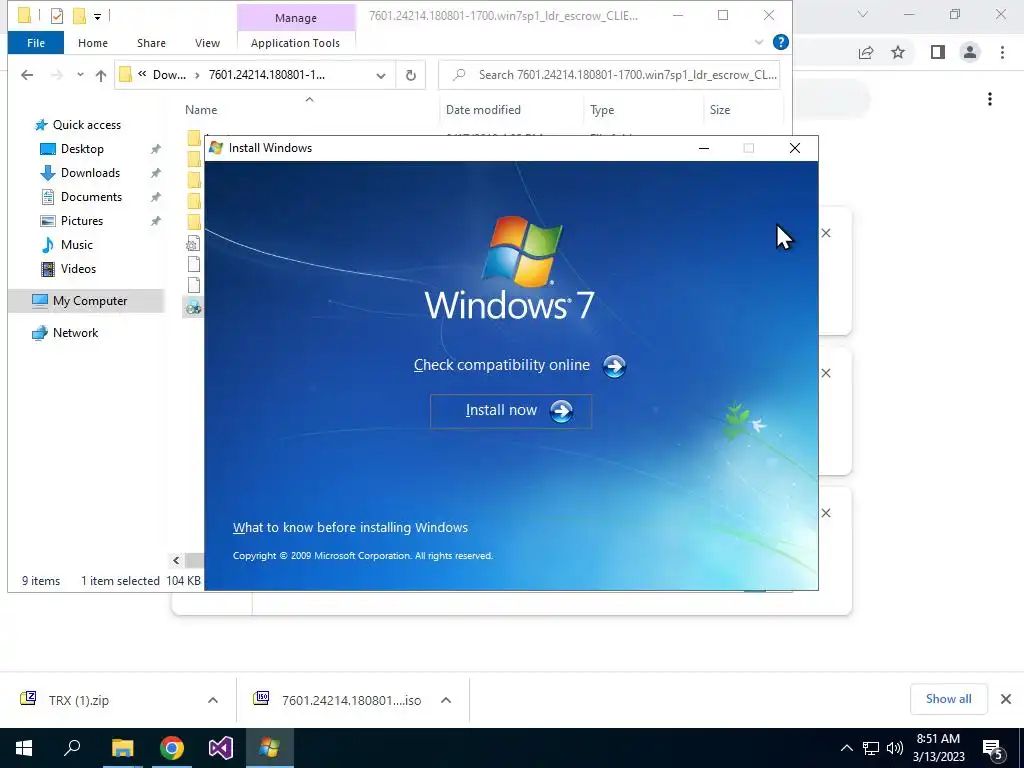Sort files by Date modified column
Viewport: 1024px width, 768px height.
(x=483, y=110)
